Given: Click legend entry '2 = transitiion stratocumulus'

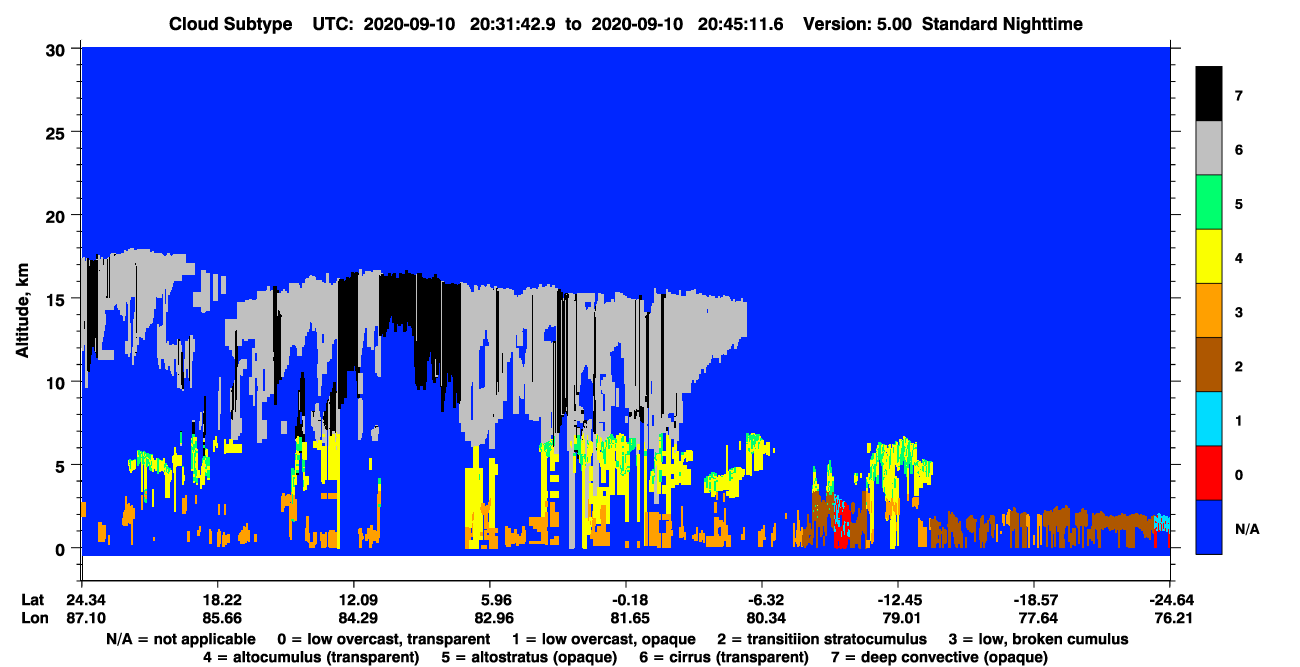Looking at the screenshot, I should click(822, 639).
